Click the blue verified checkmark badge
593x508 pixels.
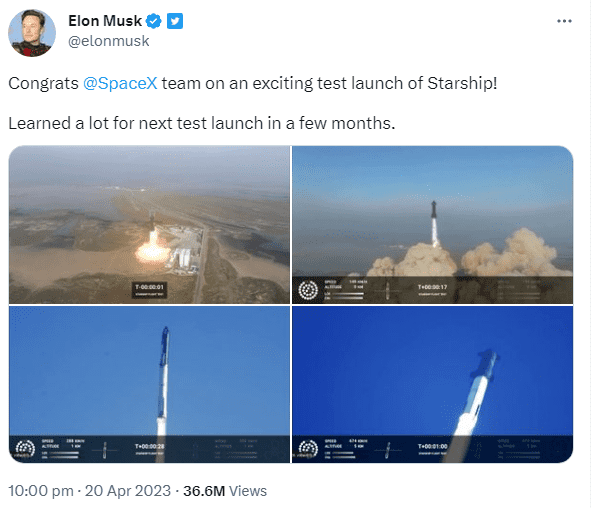point(154,21)
